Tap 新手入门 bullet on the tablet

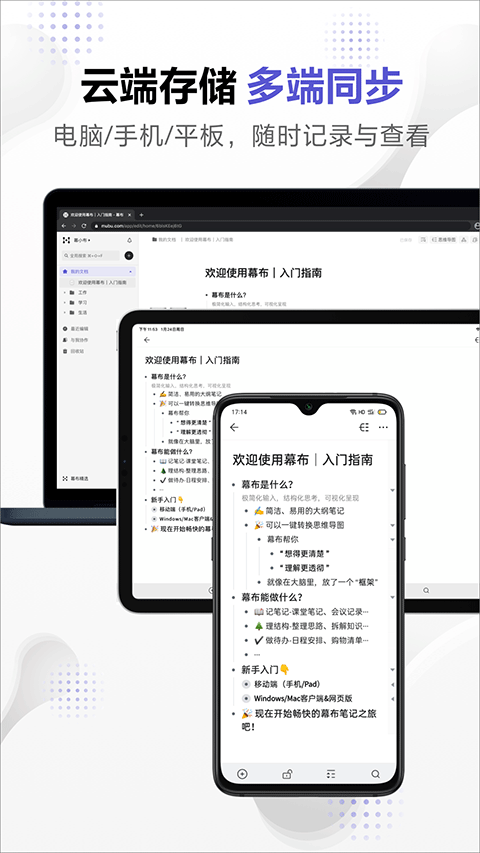point(168,499)
